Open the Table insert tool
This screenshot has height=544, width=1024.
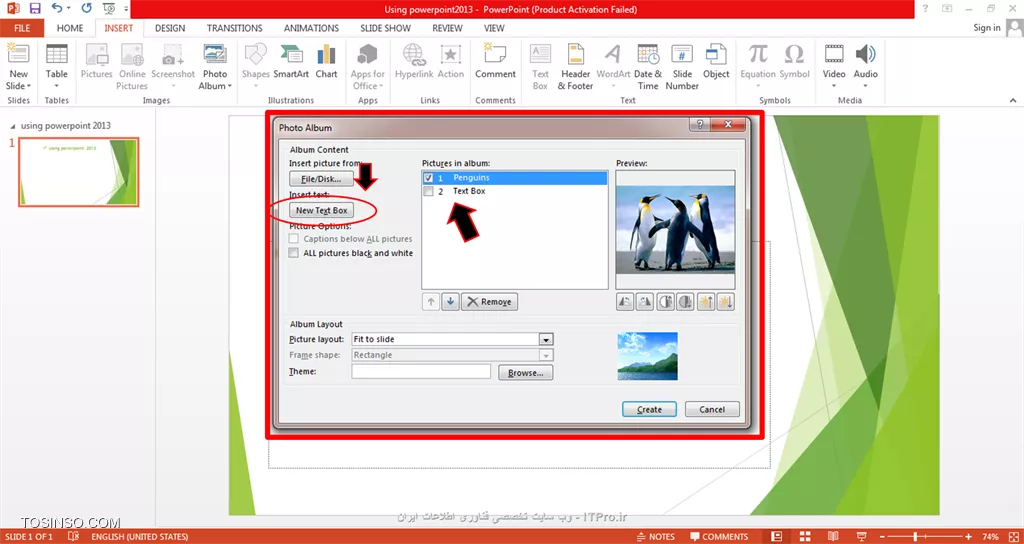pyautogui.click(x=57, y=68)
